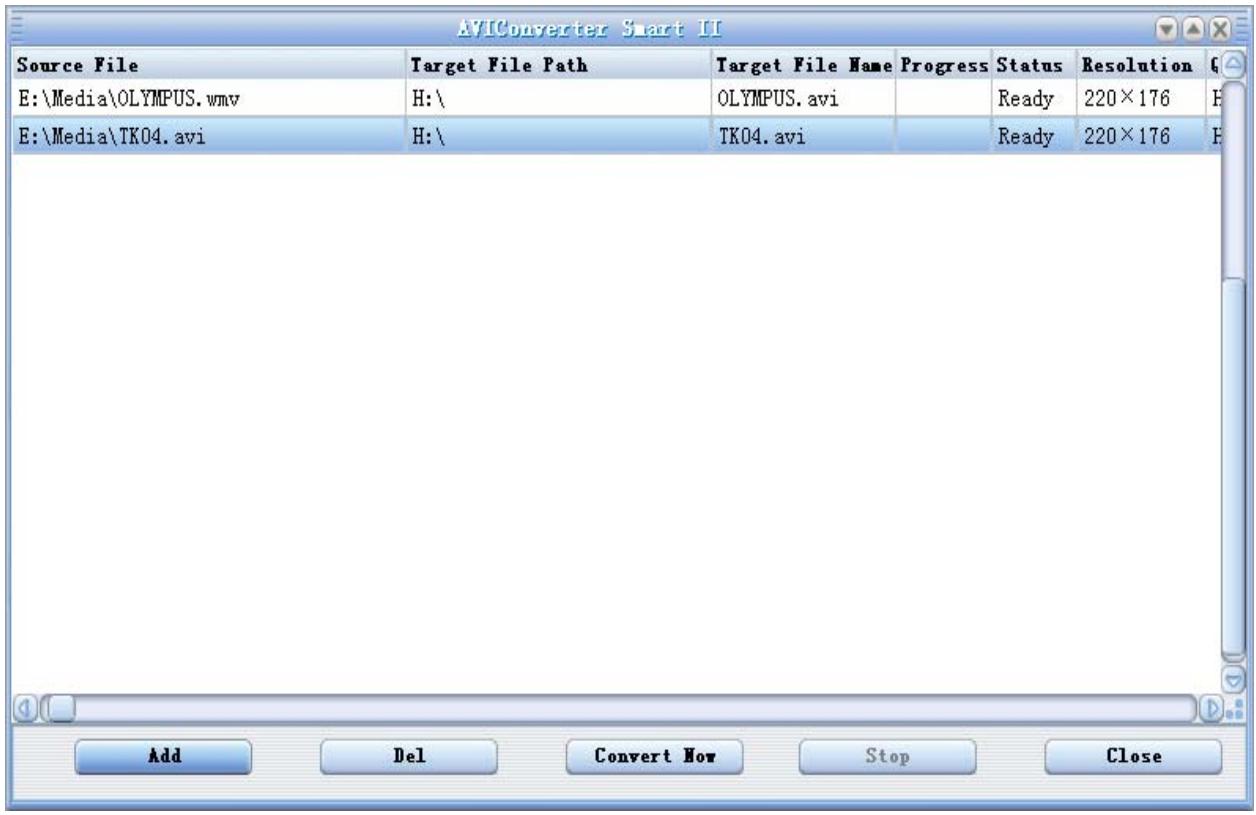The width and height of the screenshot is (1256, 815).
Task: Click the Status column header
Action: 1034,66
